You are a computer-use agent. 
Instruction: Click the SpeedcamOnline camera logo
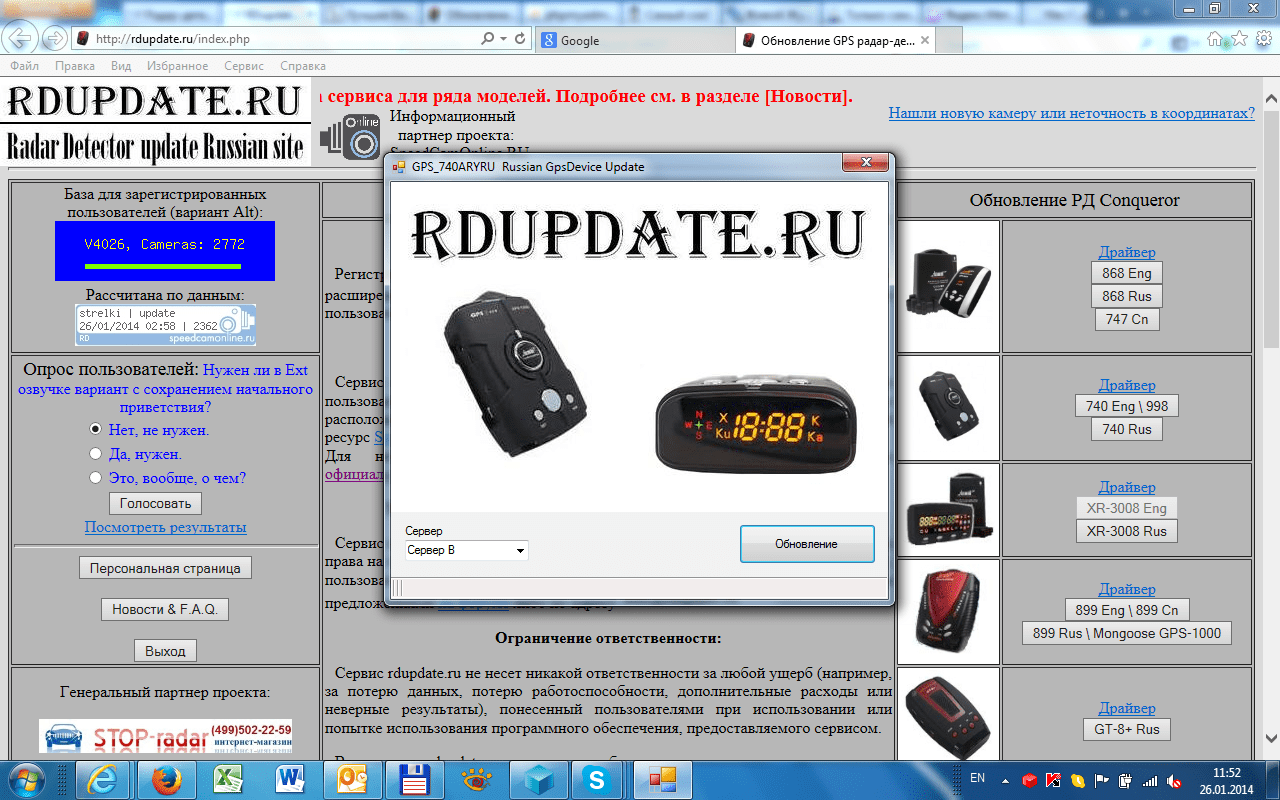click(x=351, y=139)
